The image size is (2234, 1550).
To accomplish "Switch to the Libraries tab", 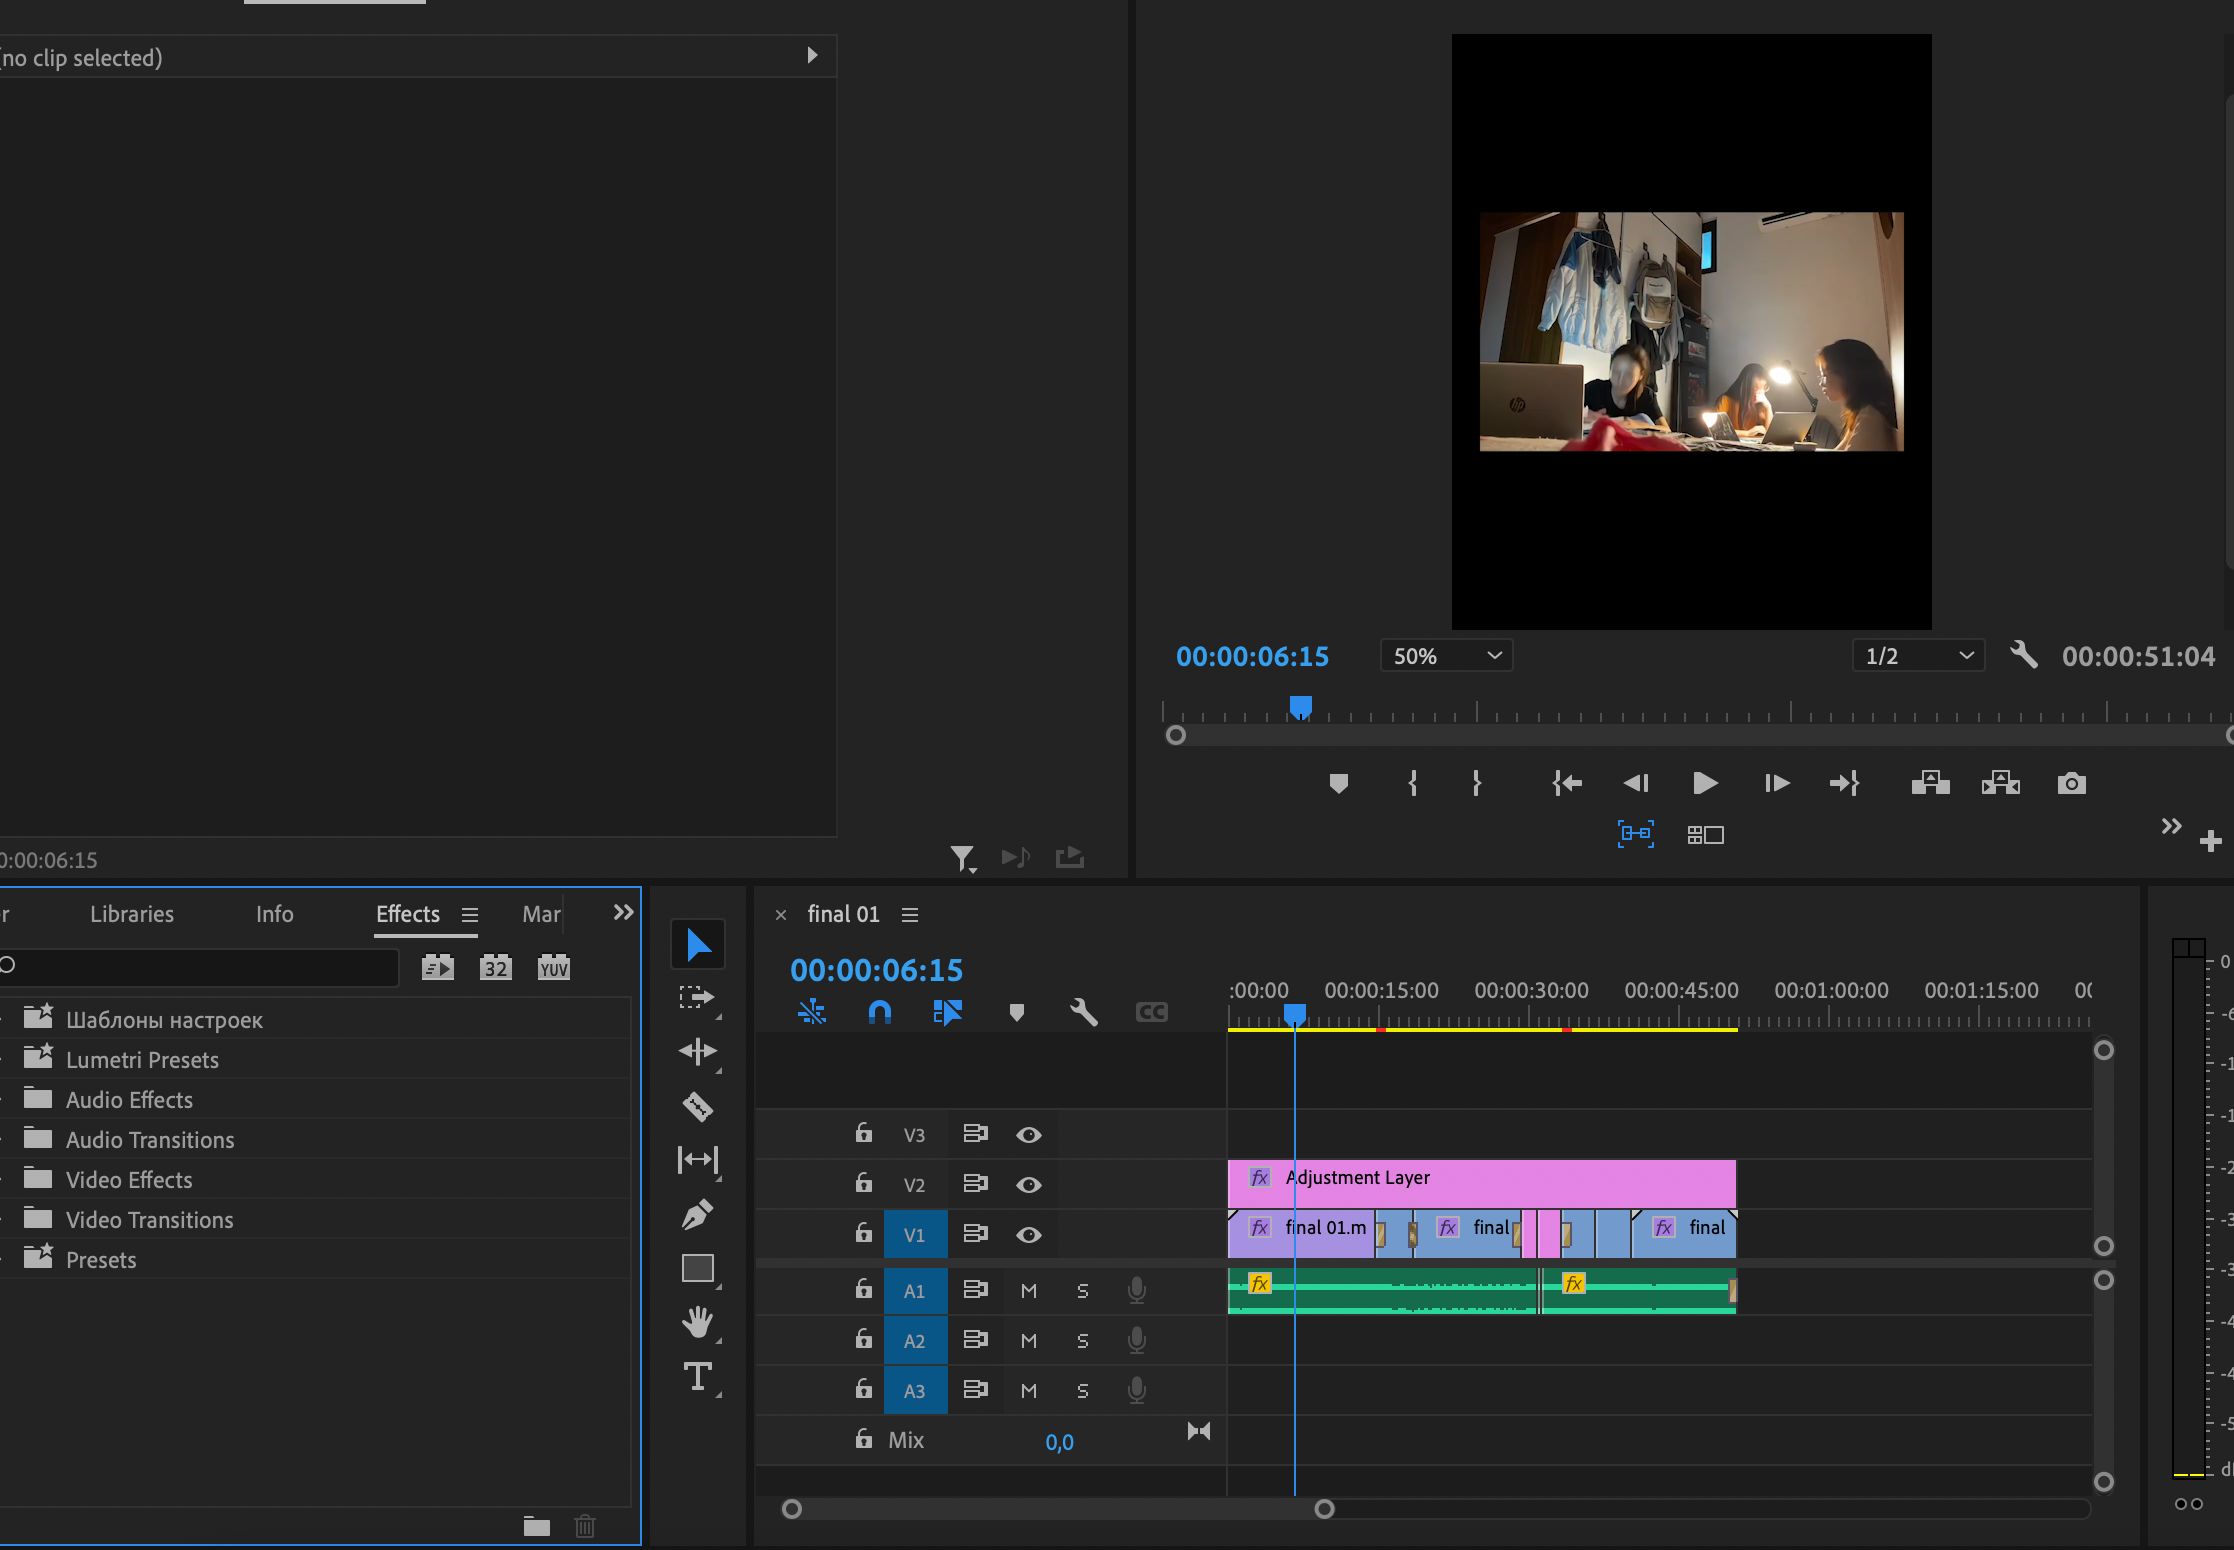I will [132, 914].
